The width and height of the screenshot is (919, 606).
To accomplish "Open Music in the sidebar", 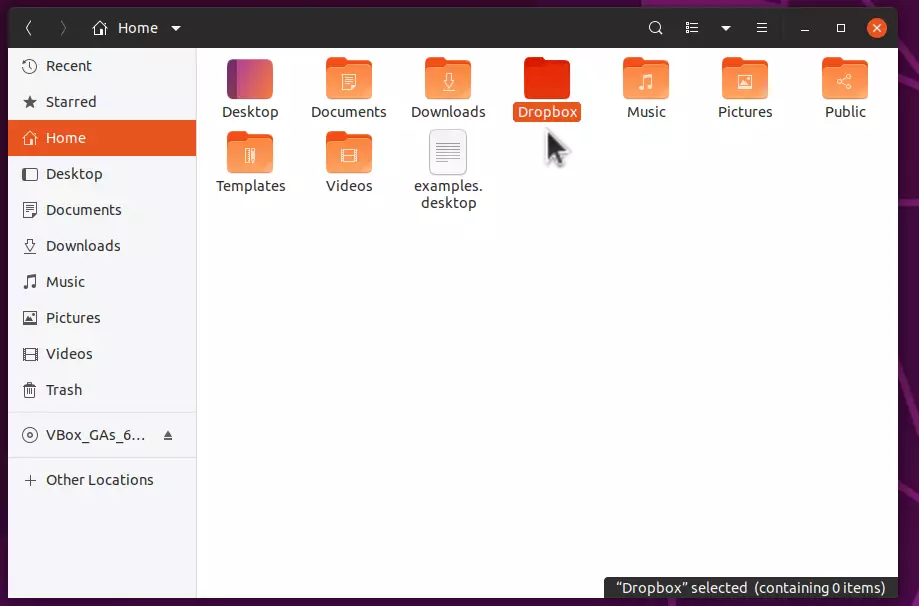I will [102, 282].
